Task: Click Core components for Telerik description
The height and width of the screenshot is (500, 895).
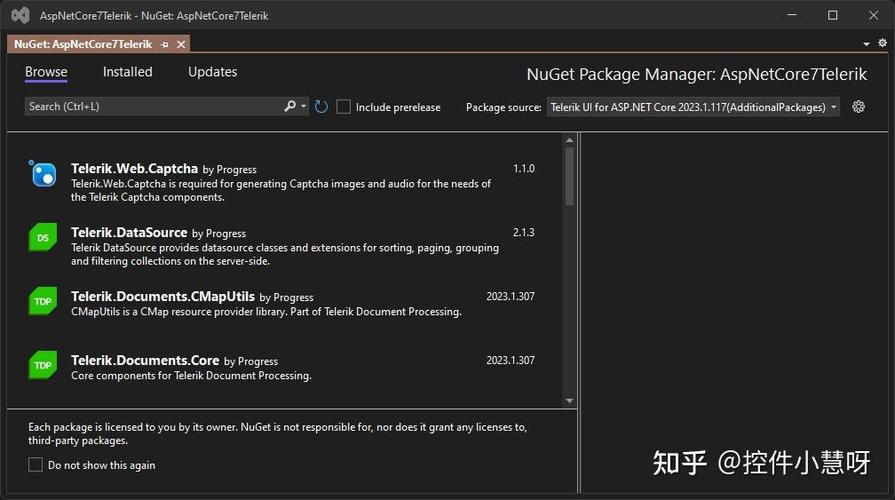Action: coord(191,376)
